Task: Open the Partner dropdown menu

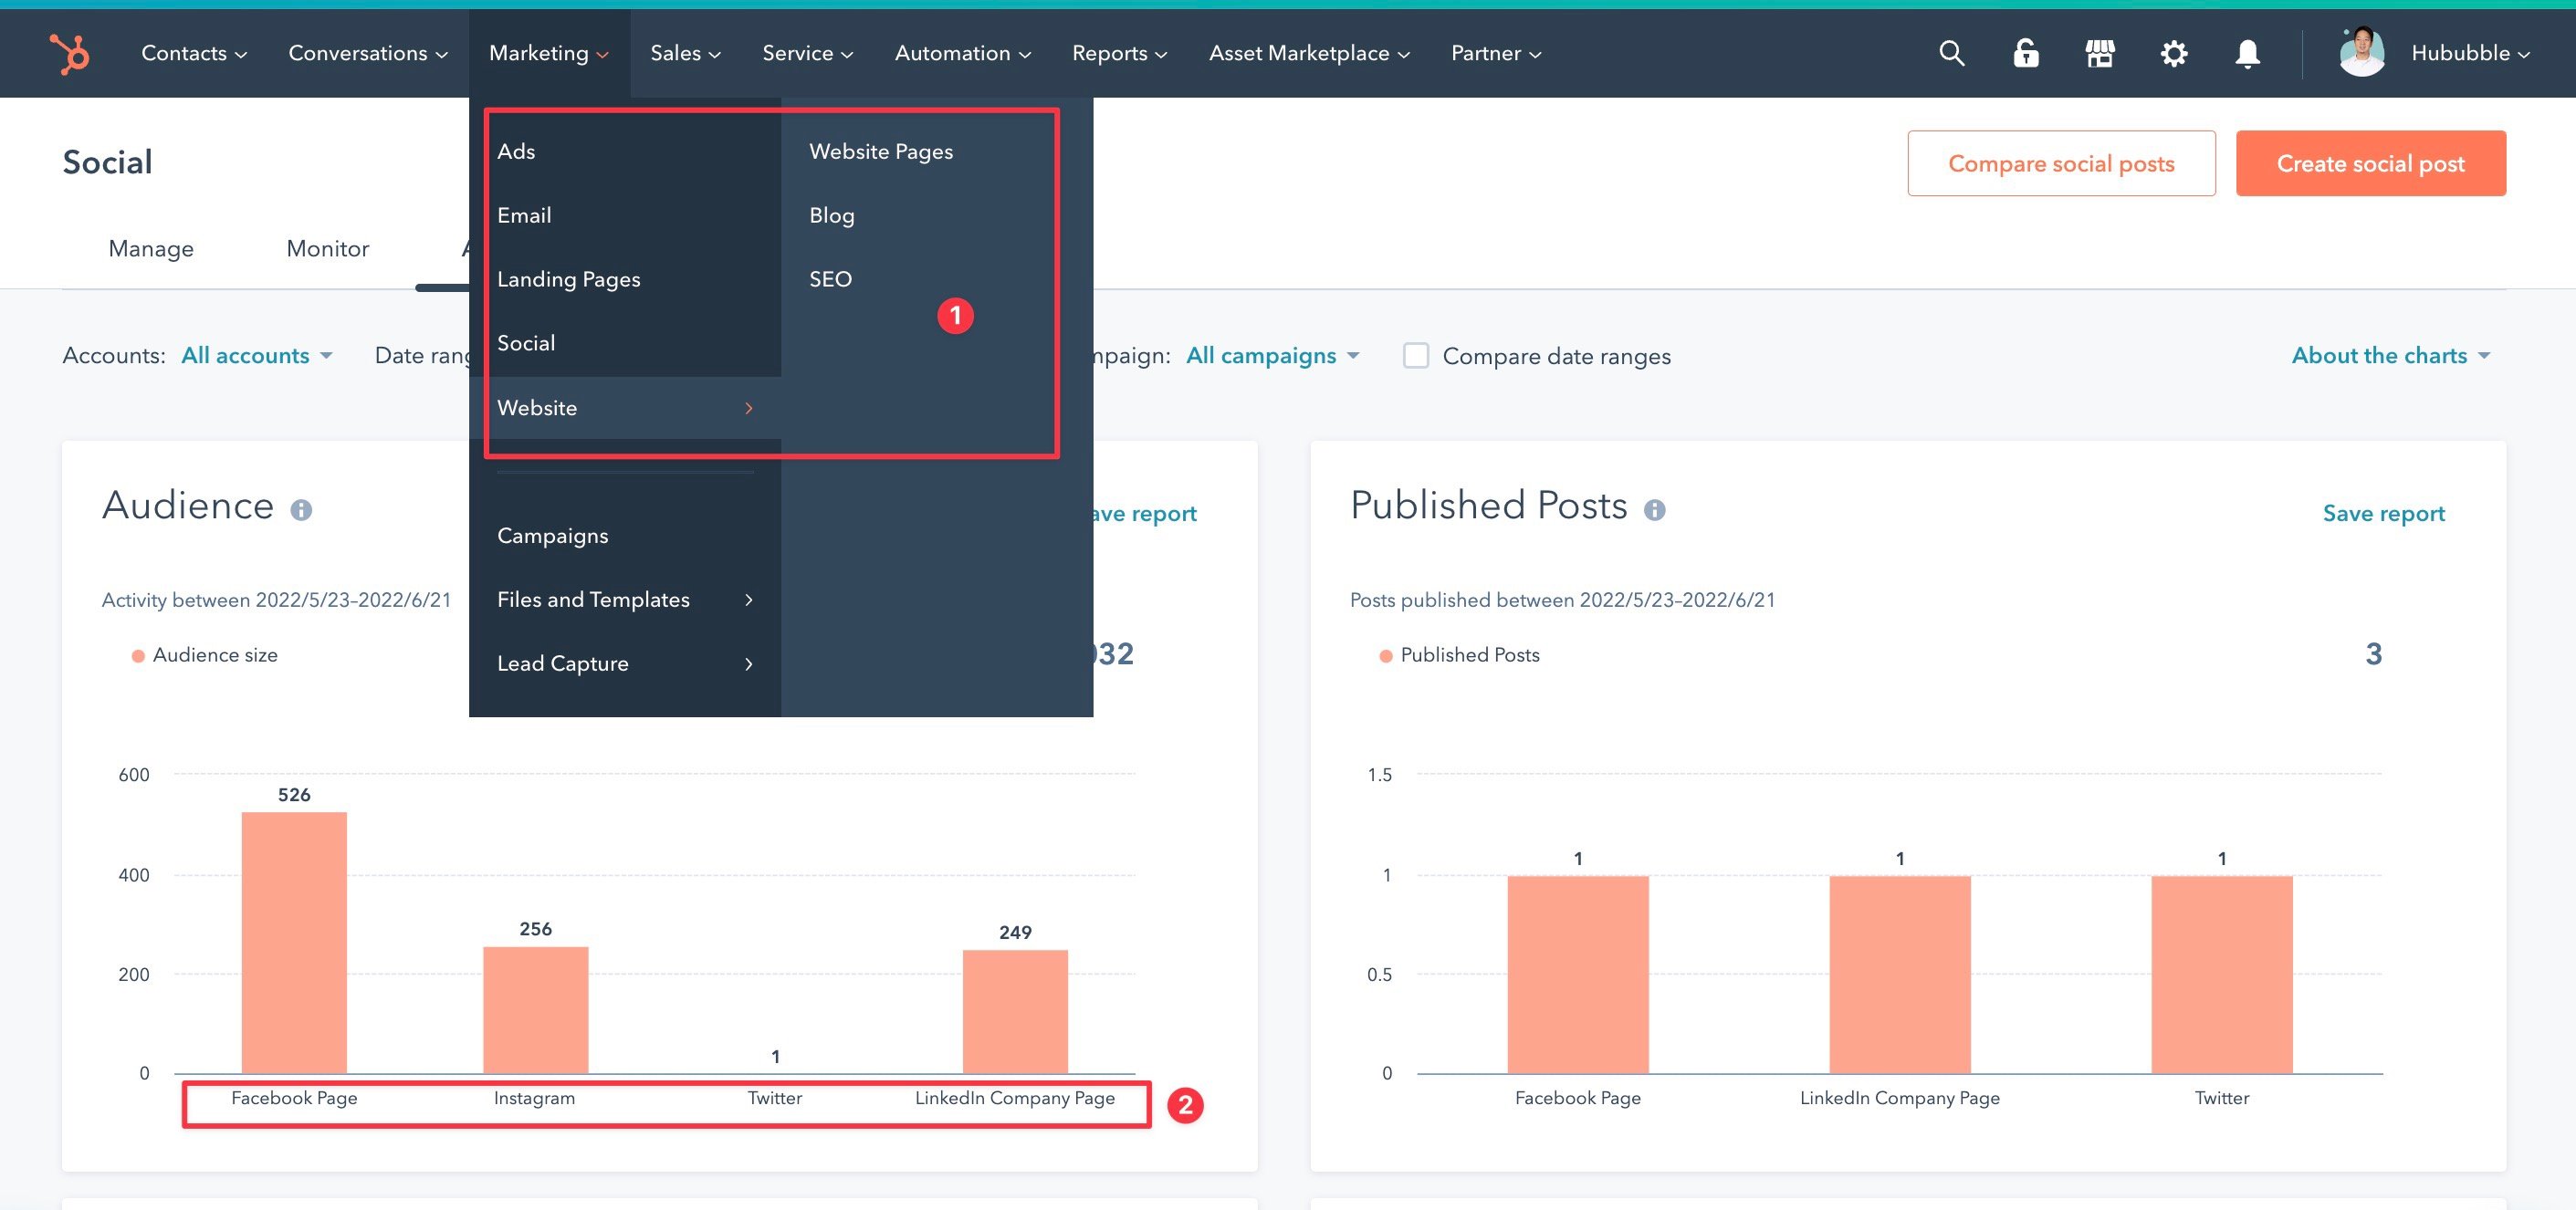Action: [x=1496, y=53]
